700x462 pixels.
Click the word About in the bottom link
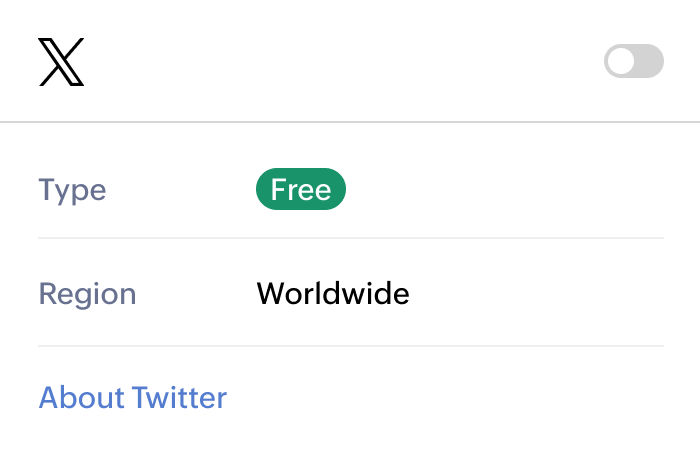82,397
